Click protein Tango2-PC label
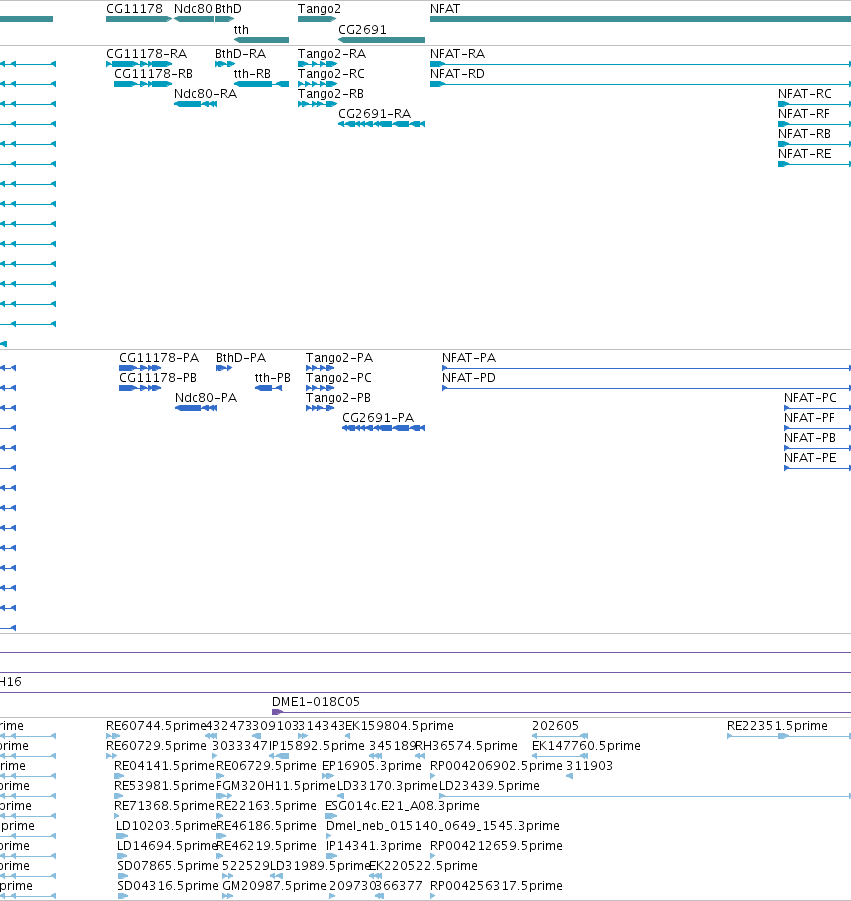851x901 pixels. tap(338, 378)
